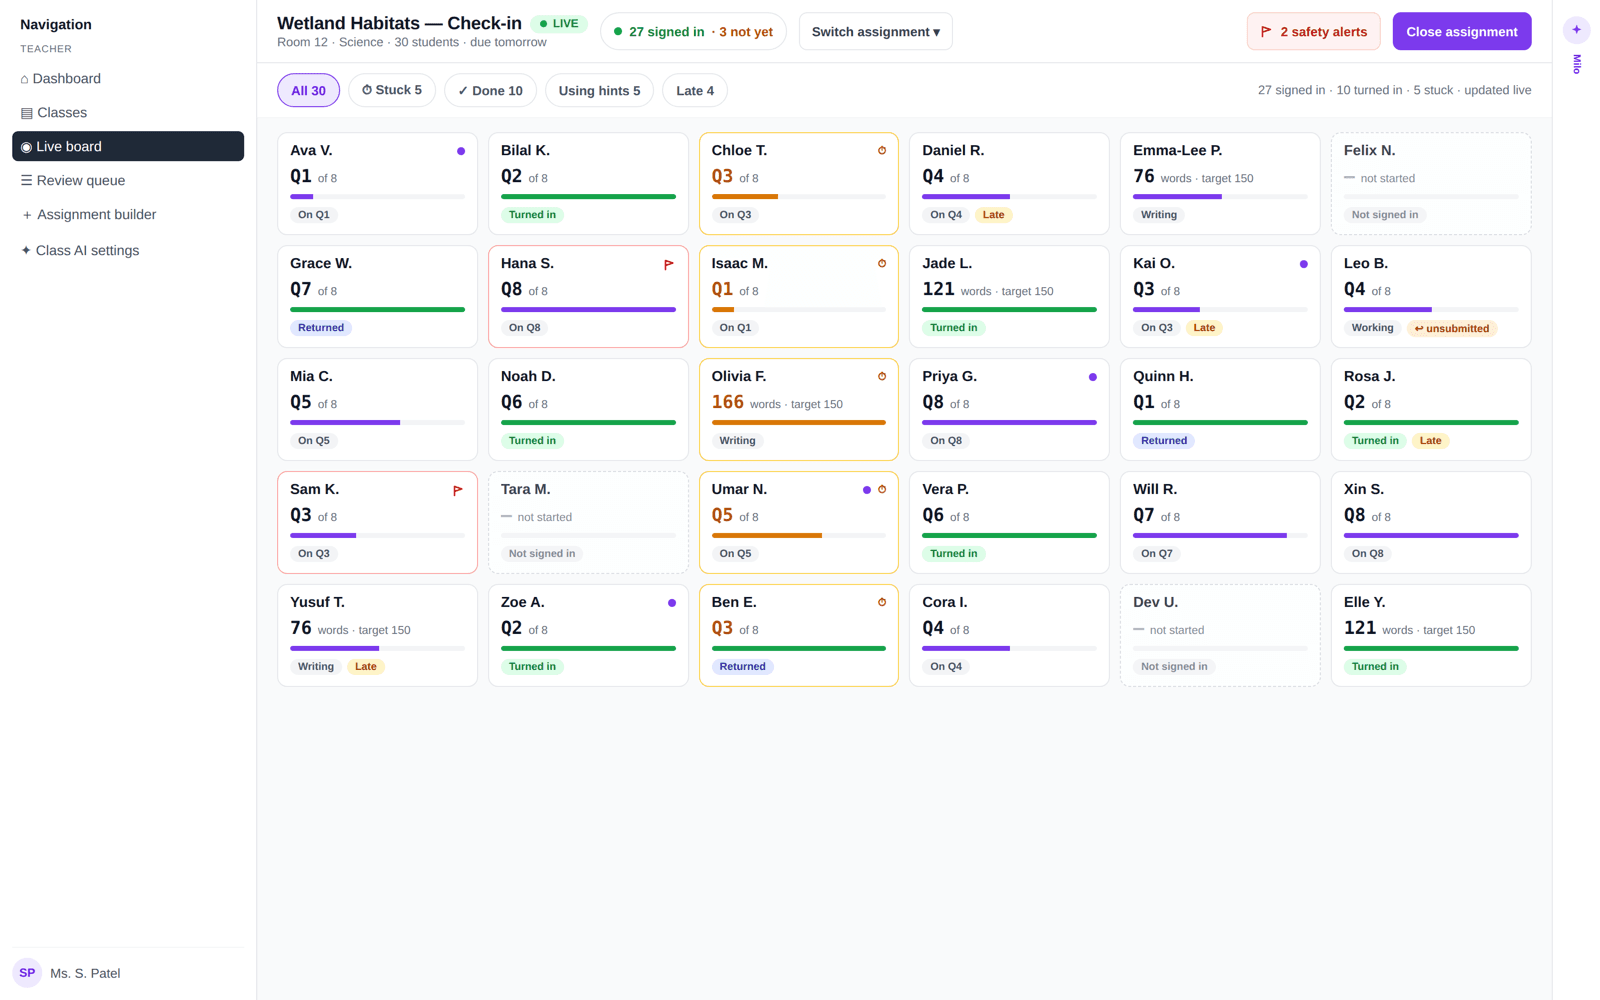Click Mia C. progress bar
The width and height of the screenshot is (1600, 1000).
(377, 423)
